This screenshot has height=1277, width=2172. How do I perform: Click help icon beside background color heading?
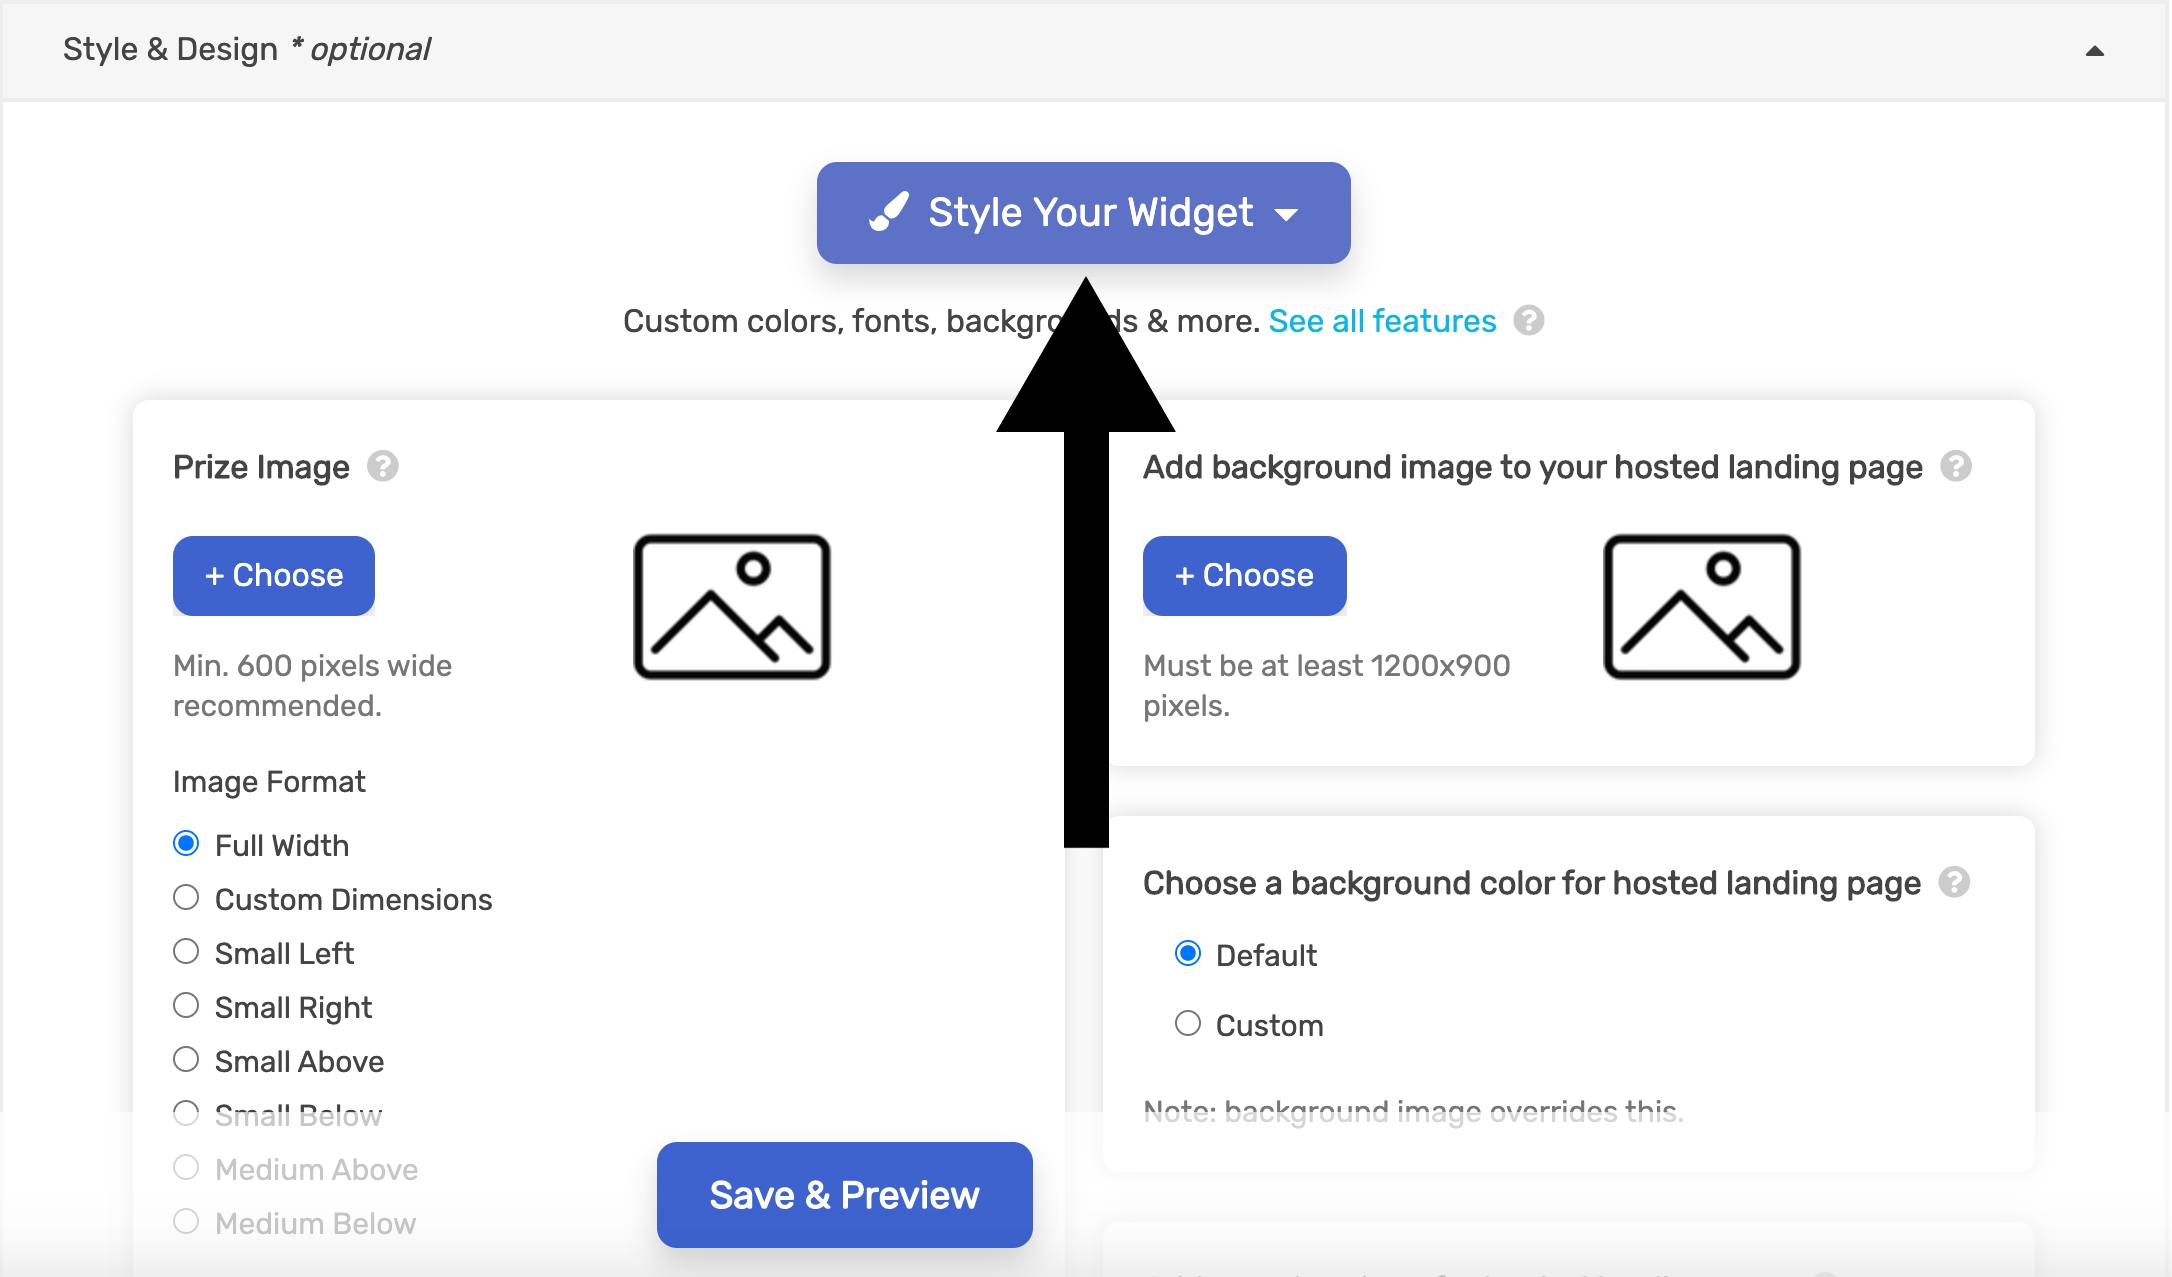coord(1953,882)
